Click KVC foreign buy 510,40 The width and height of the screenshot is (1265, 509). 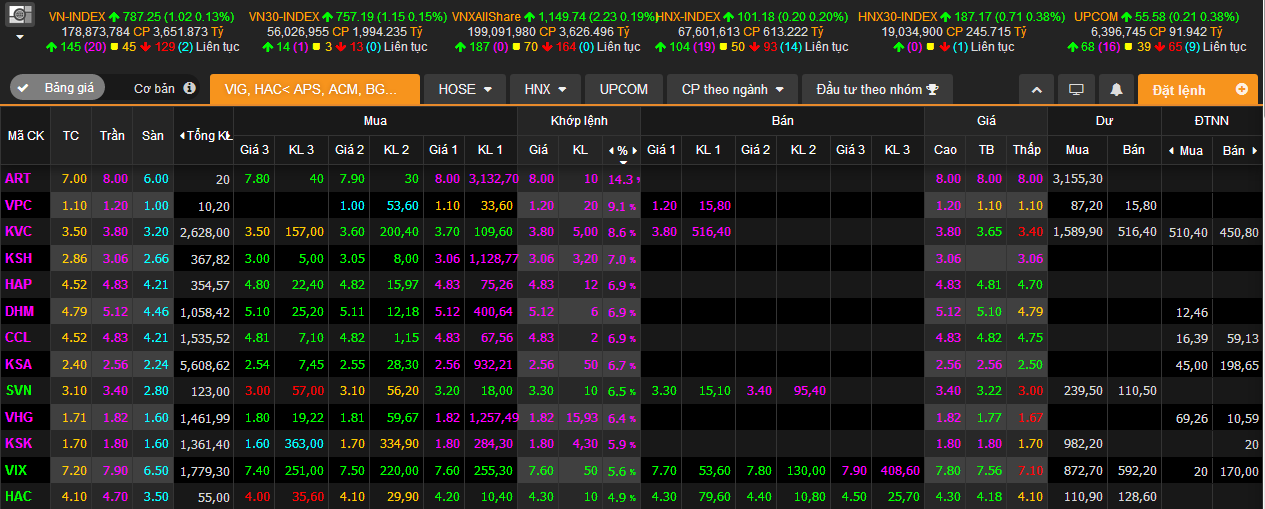(x=1188, y=232)
